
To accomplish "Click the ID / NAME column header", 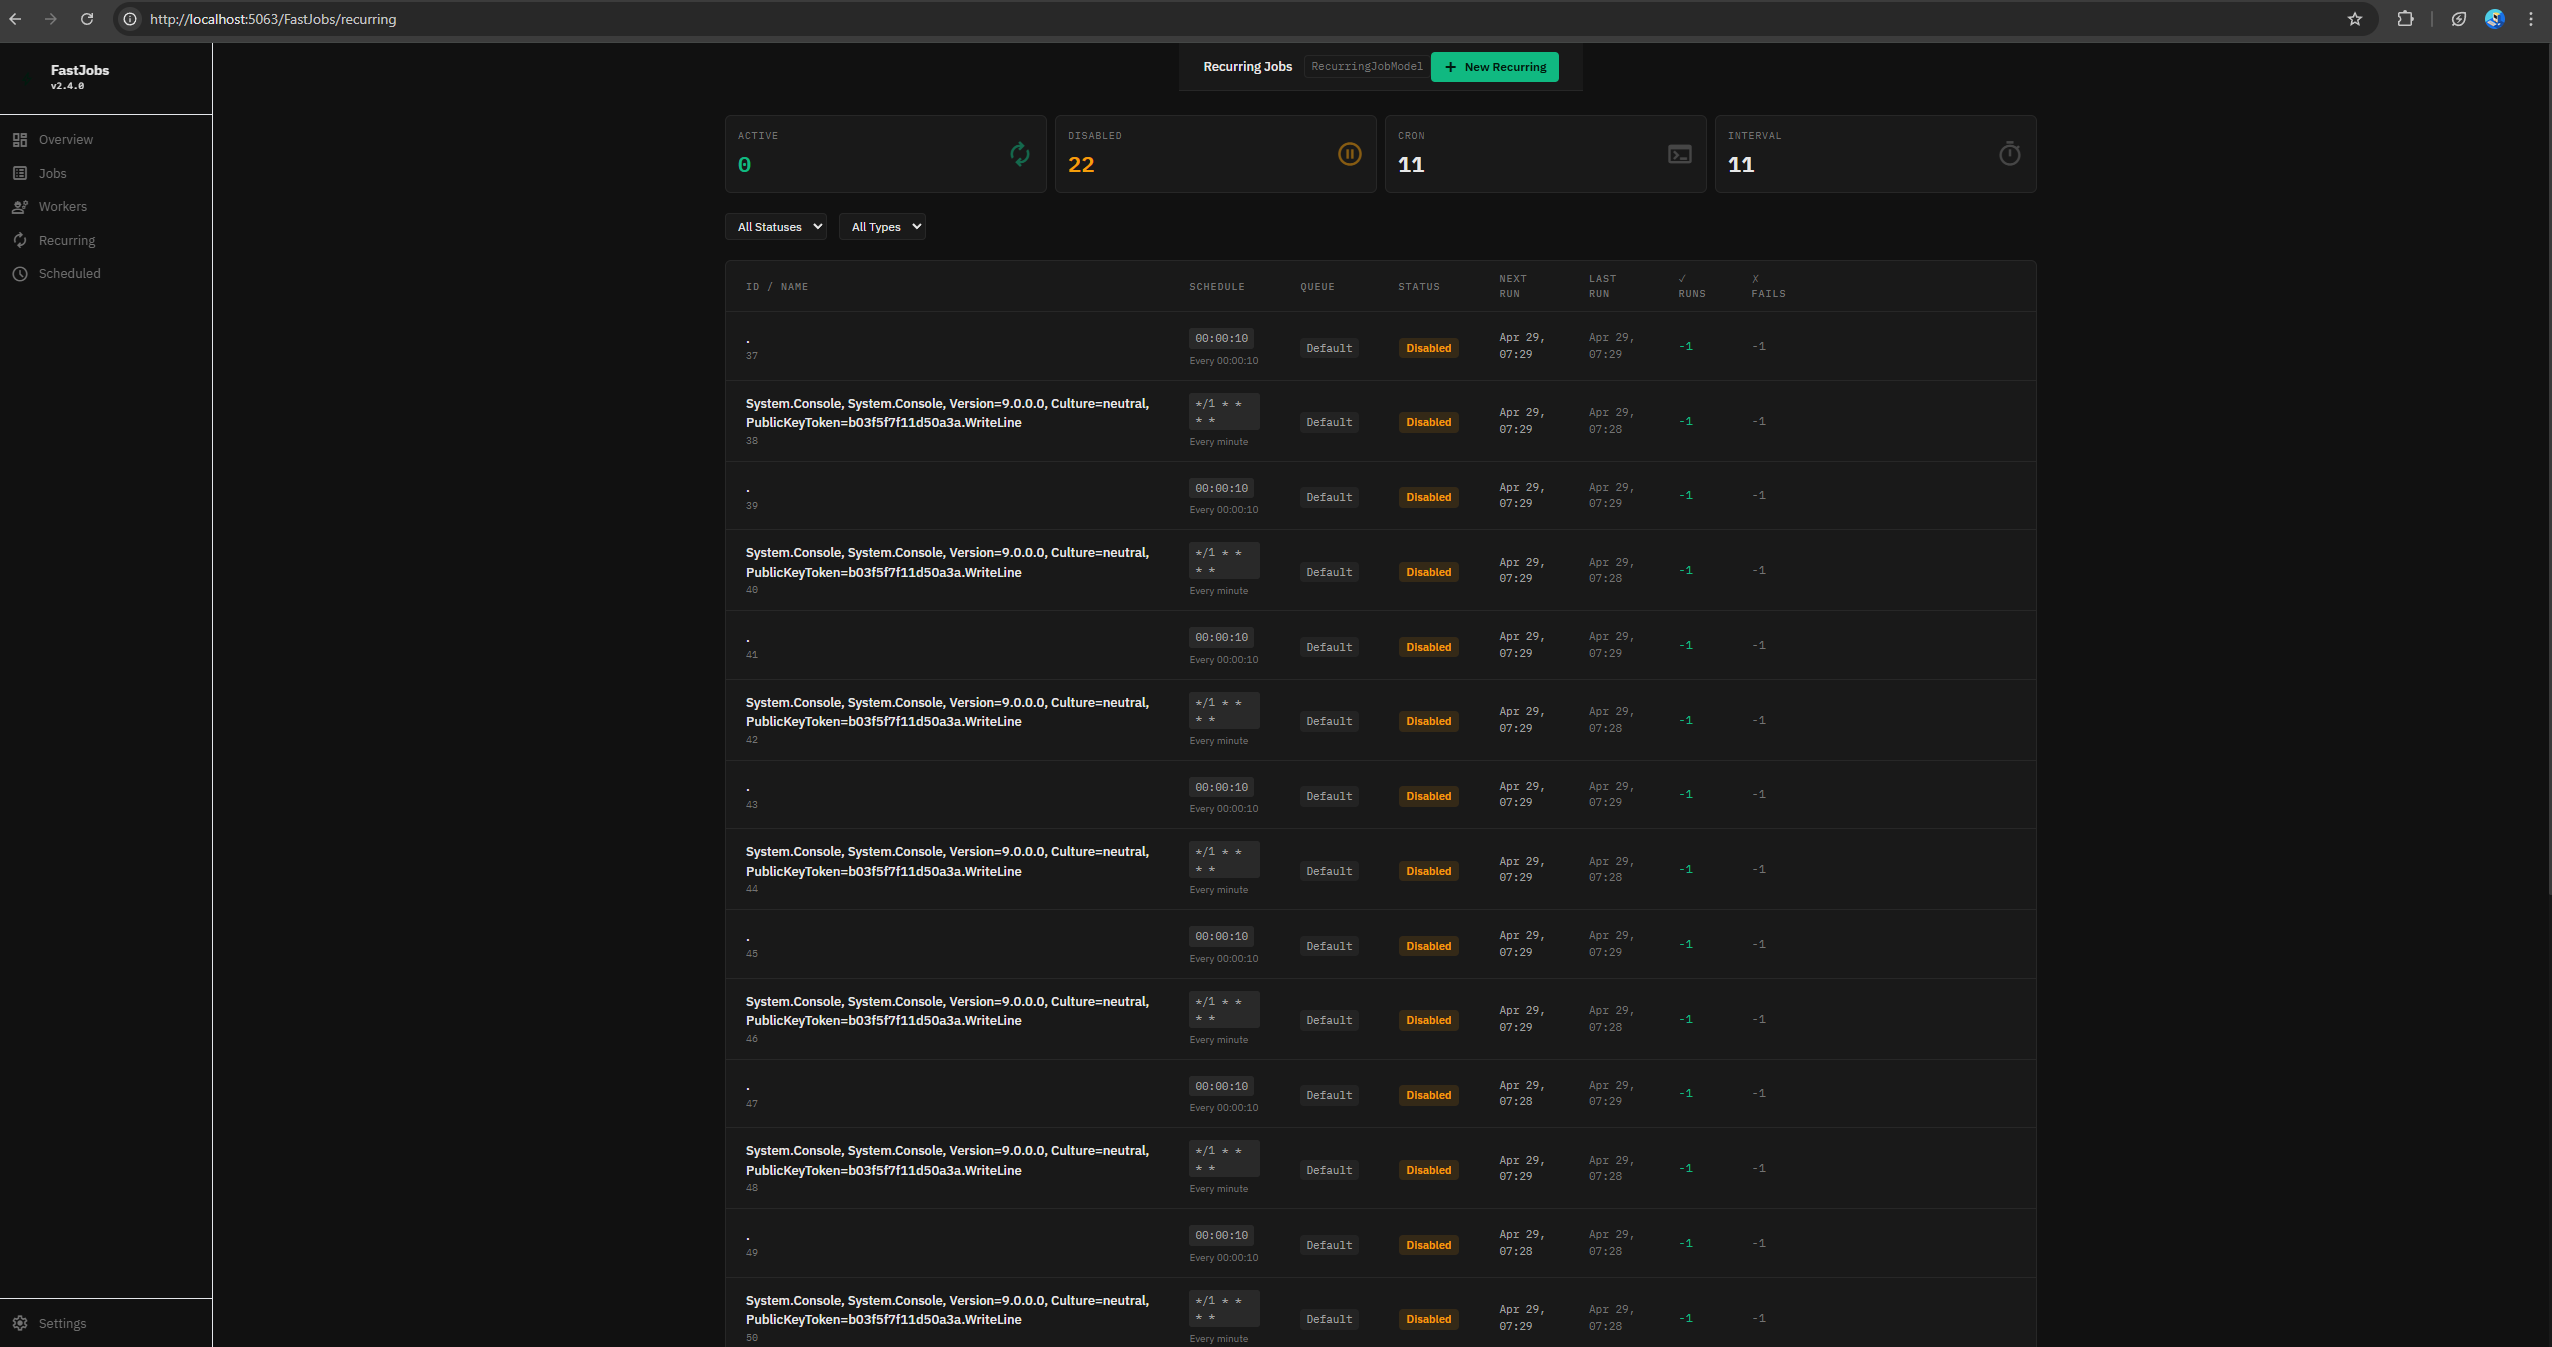I will pos(777,287).
